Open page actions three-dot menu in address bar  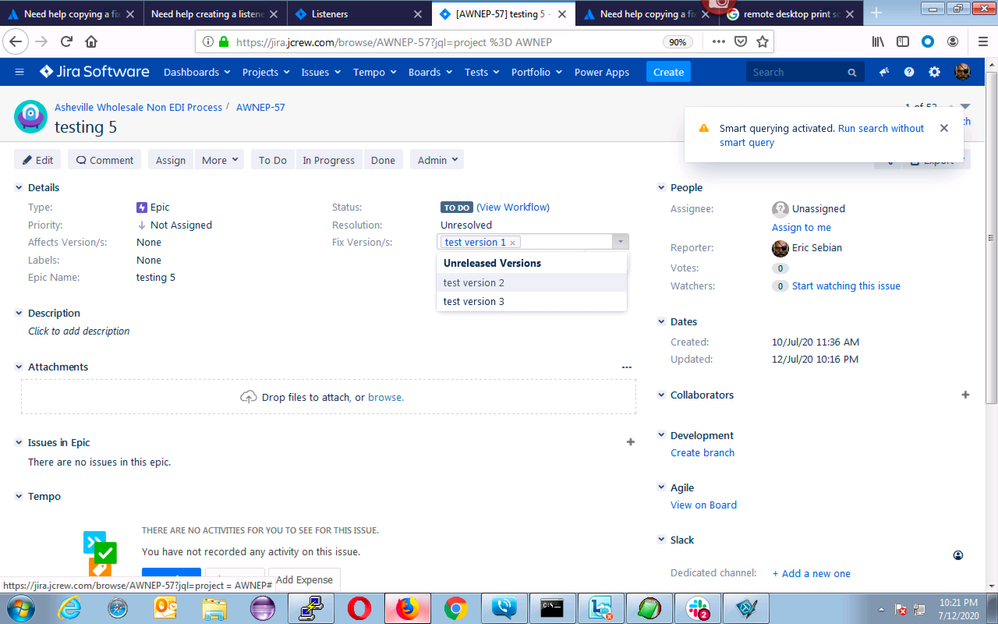pyautogui.click(x=719, y=42)
